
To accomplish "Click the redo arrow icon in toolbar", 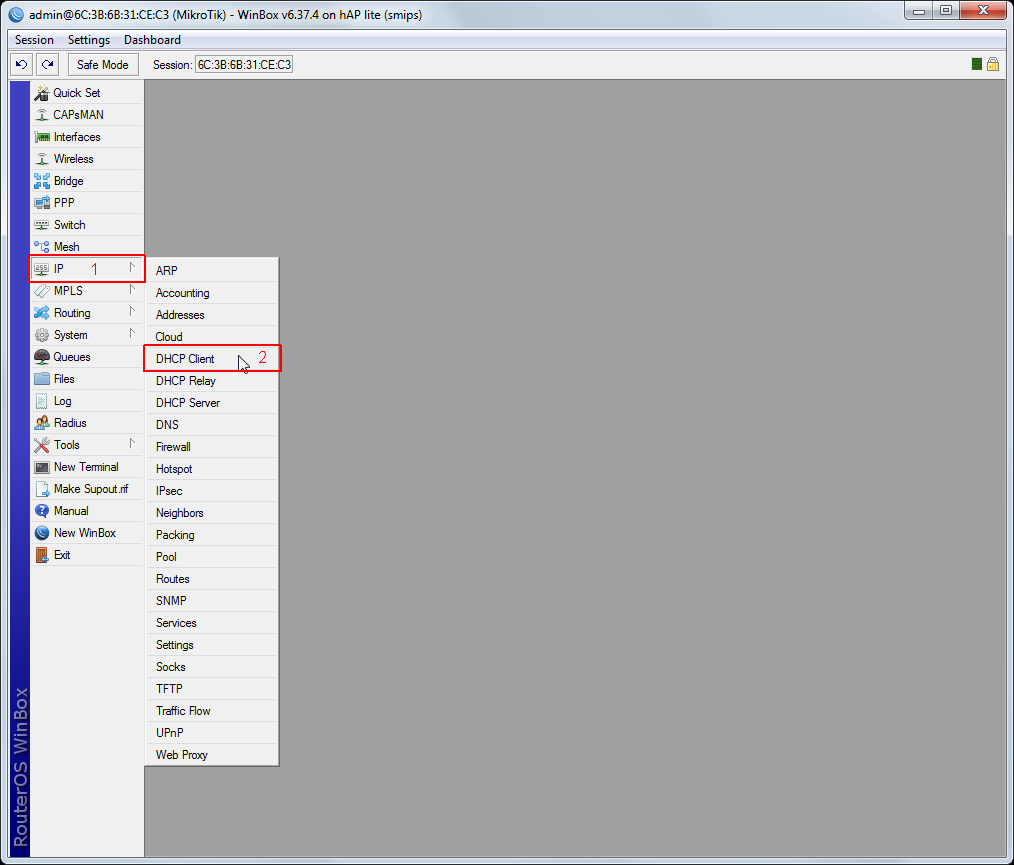I will (x=47, y=64).
